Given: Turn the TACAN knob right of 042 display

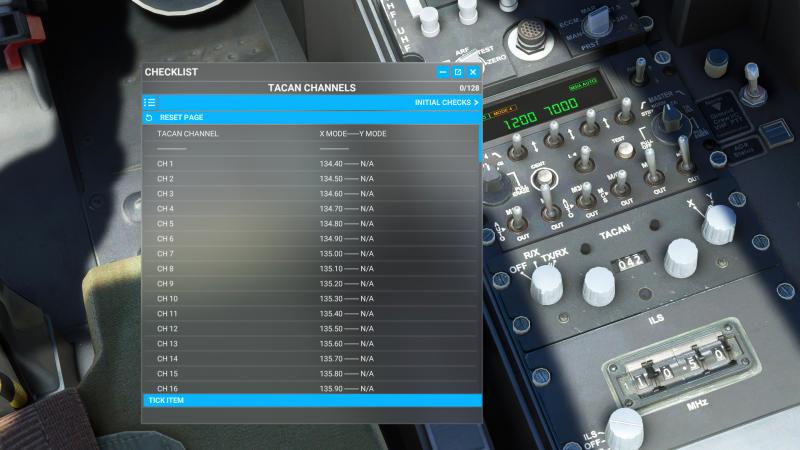Looking at the screenshot, I should [681, 259].
